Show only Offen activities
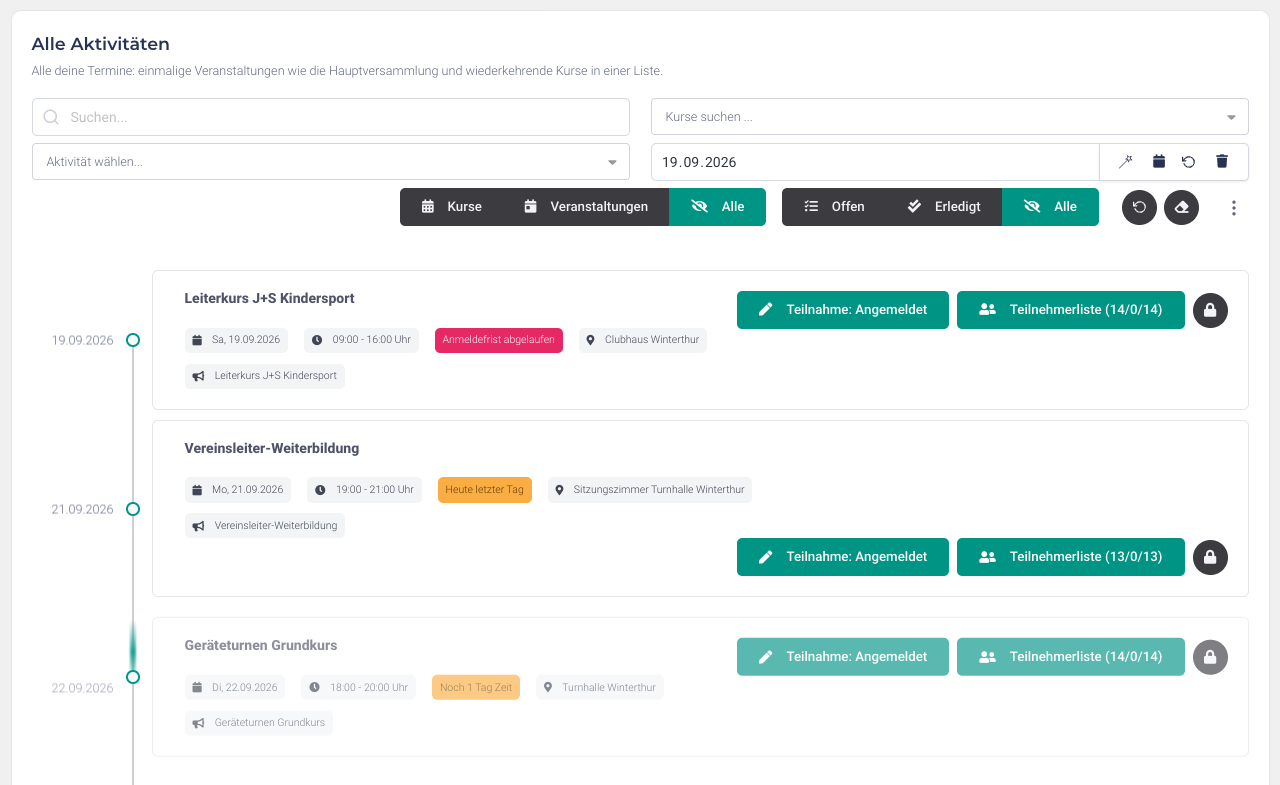Image resolution: width=1280 pixels, height=785 pixels. pyautogui.click(x=835, y=207)
